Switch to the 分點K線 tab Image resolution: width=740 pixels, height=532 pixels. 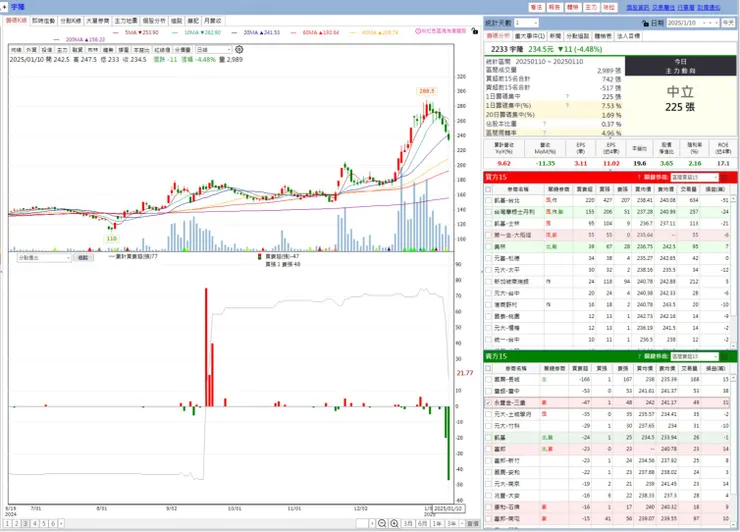tap(70, 21)
